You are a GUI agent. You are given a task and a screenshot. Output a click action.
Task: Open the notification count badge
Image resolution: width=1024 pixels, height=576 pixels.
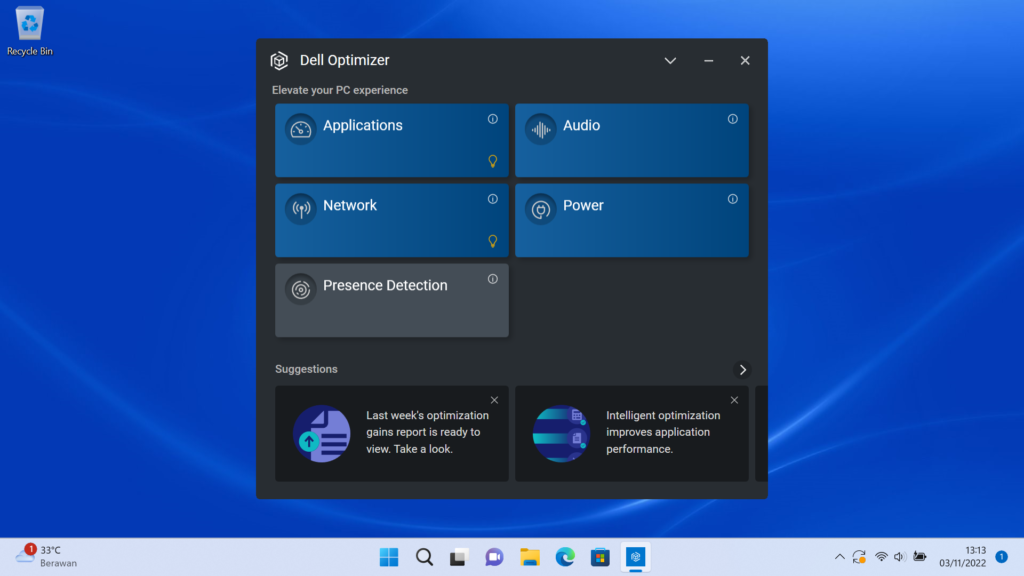coord(1001,557)
